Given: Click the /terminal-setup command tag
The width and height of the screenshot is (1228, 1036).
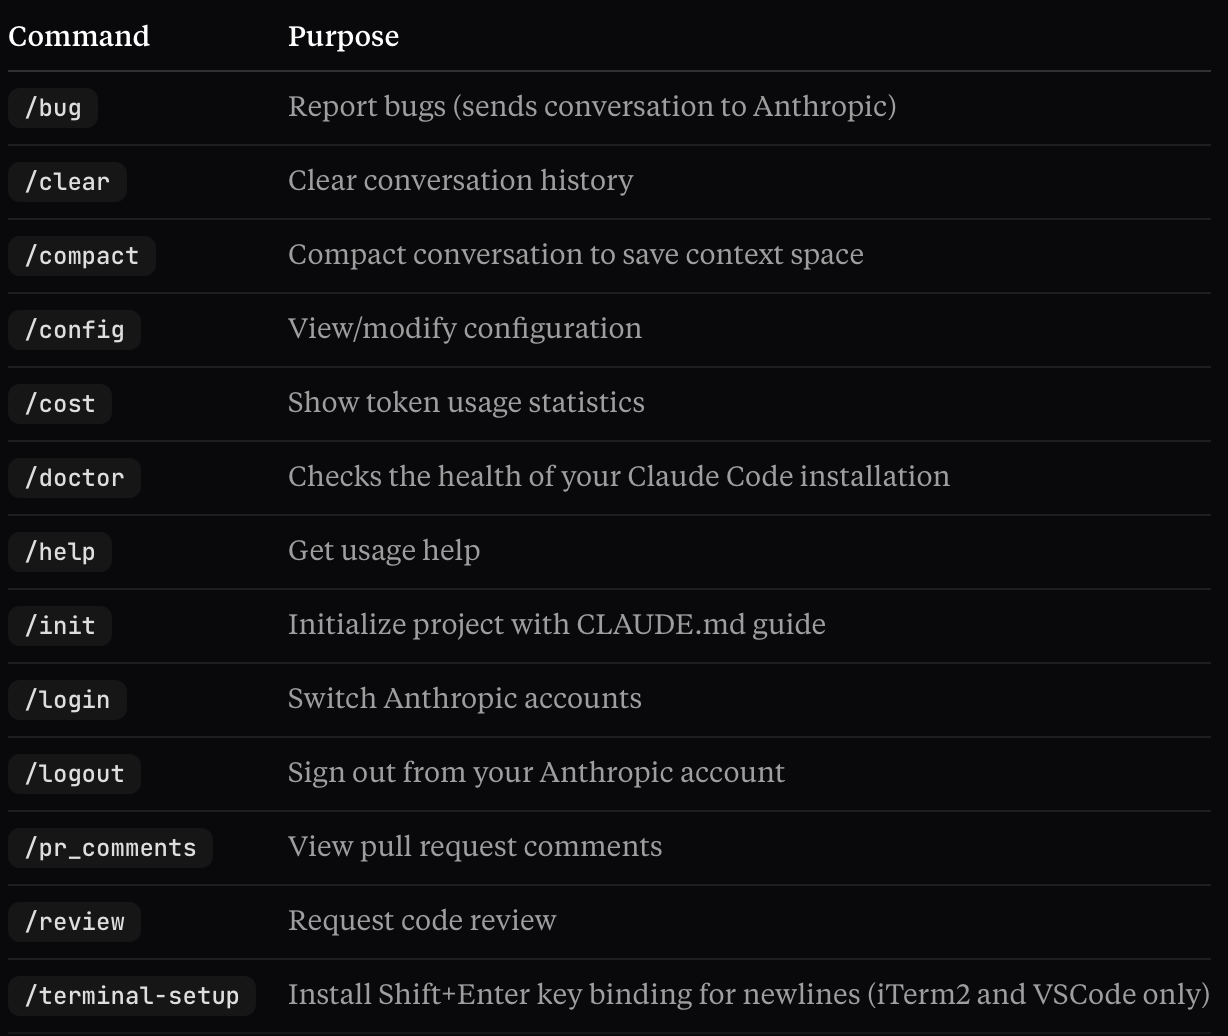Looking at the screenshot, I should [x=132, y=995].
